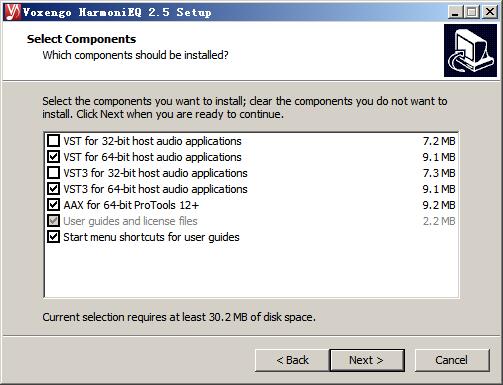Viewport: 503px width, 385px height.
Task: Disable VST3 for 64-bit host audio applications
Action: point(53,189)
